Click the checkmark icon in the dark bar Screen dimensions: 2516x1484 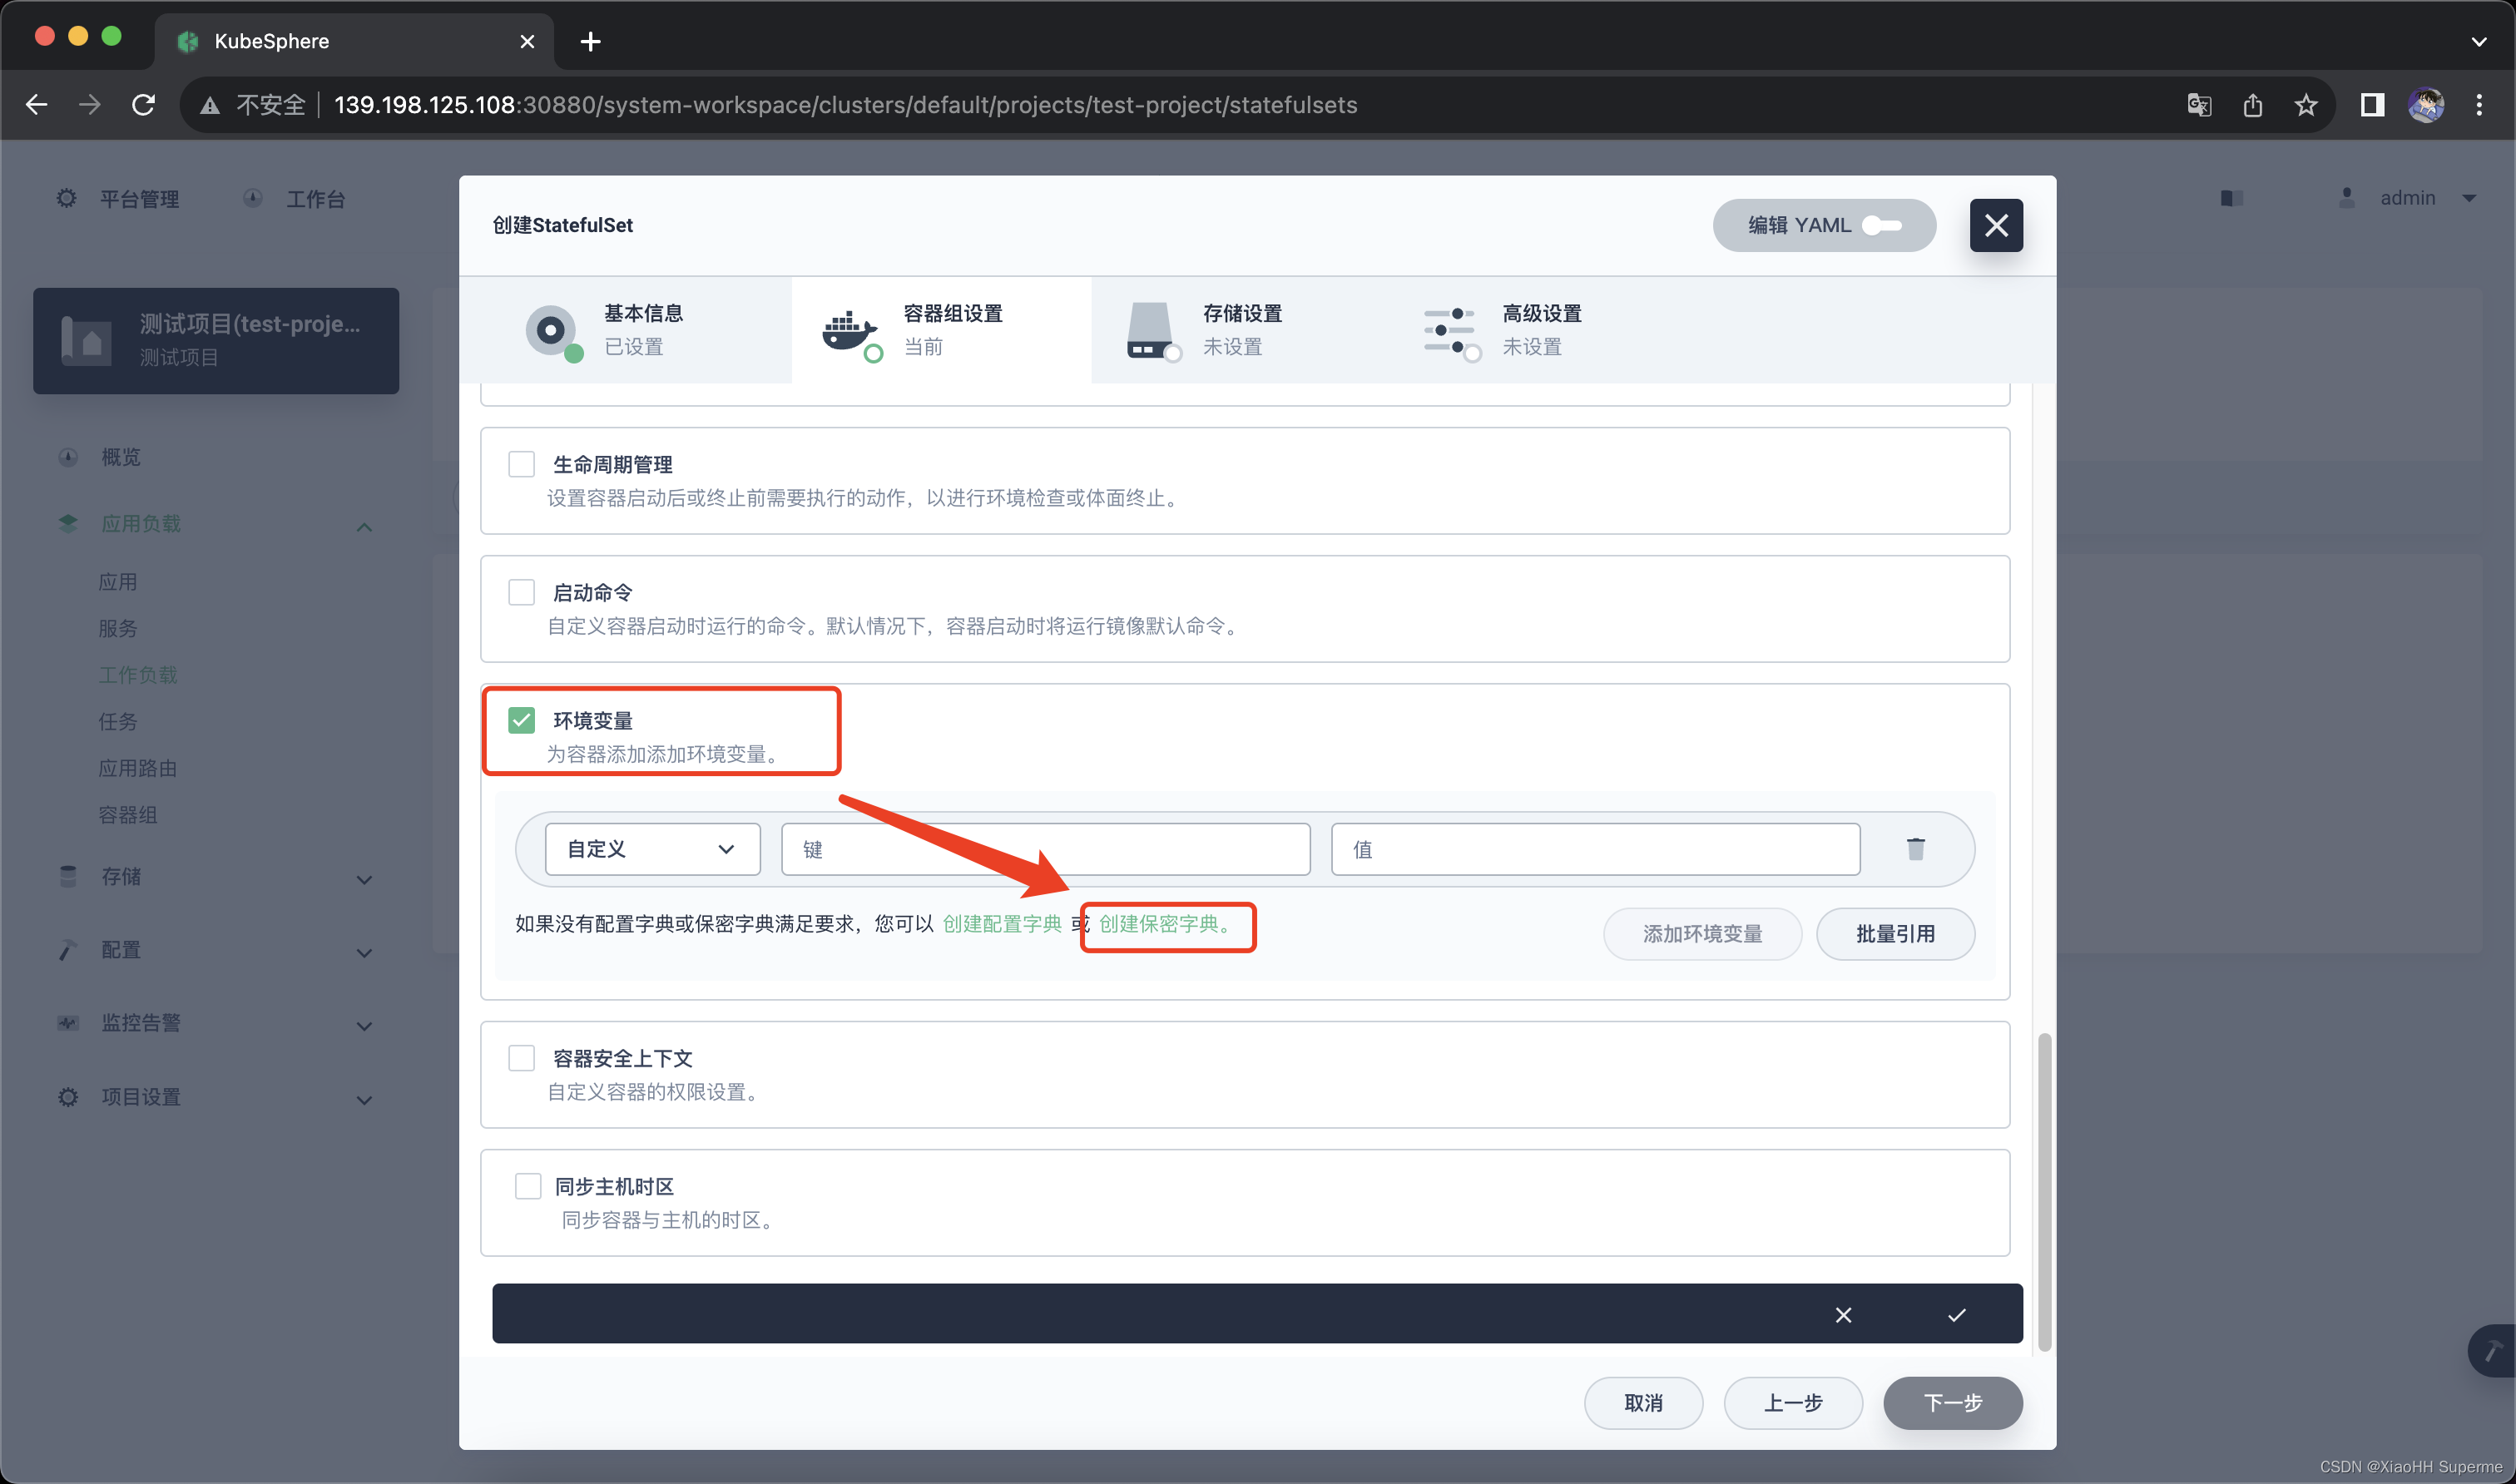tap(1956, 1315)
